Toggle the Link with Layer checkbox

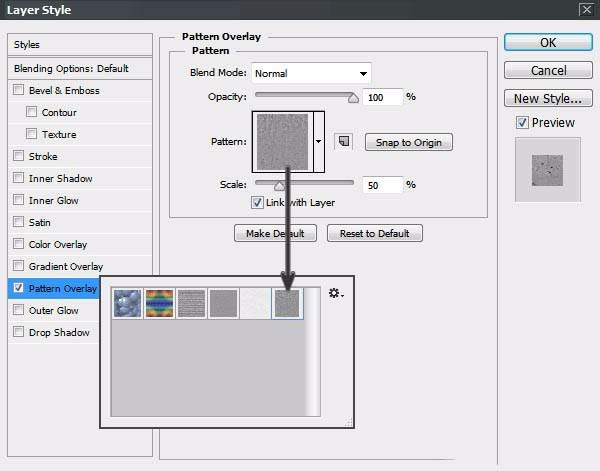(x=257, y=203)
